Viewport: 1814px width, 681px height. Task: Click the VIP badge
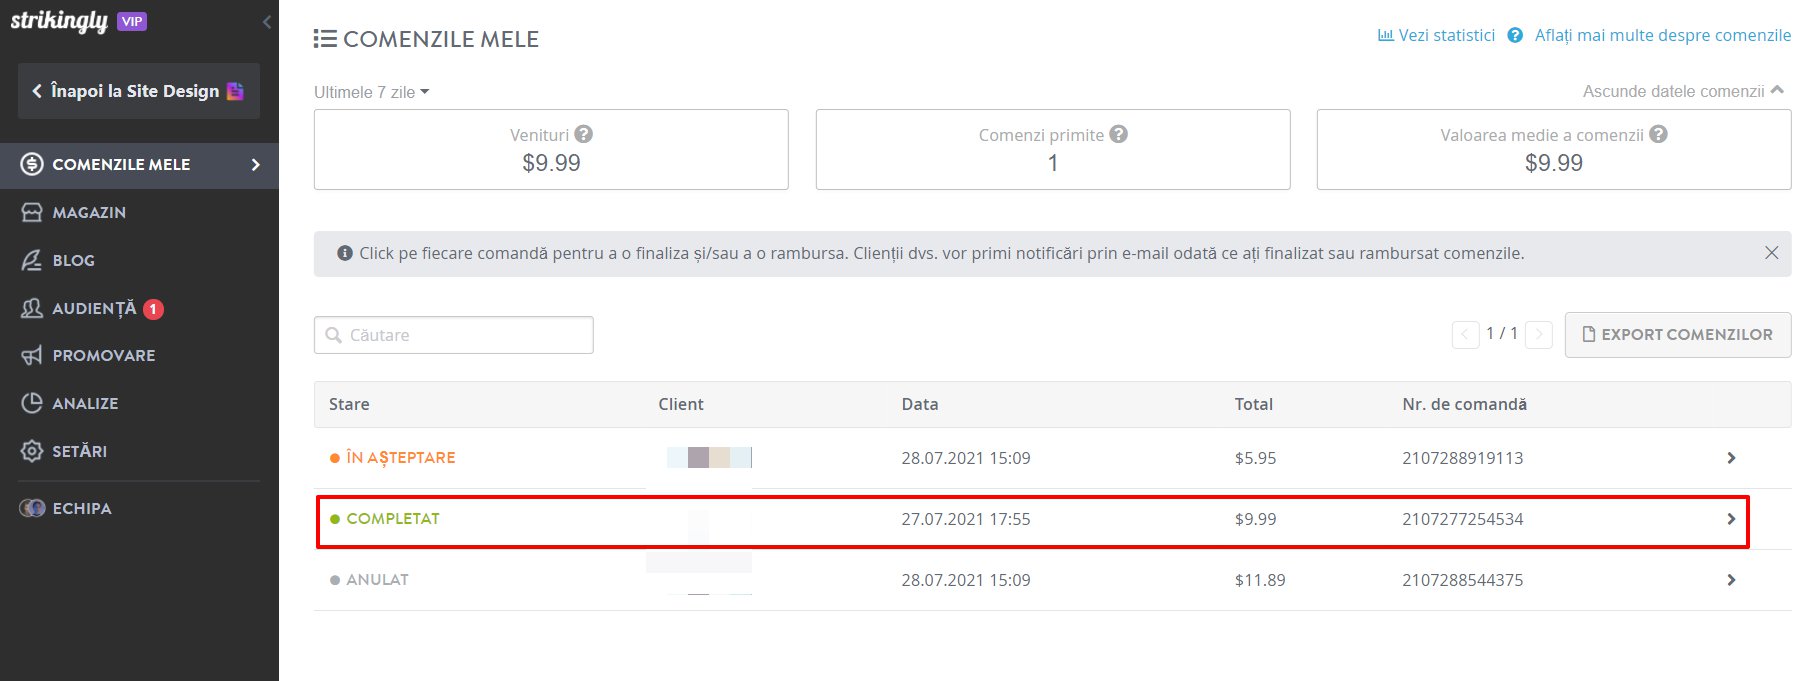click(x=132, y=21)
